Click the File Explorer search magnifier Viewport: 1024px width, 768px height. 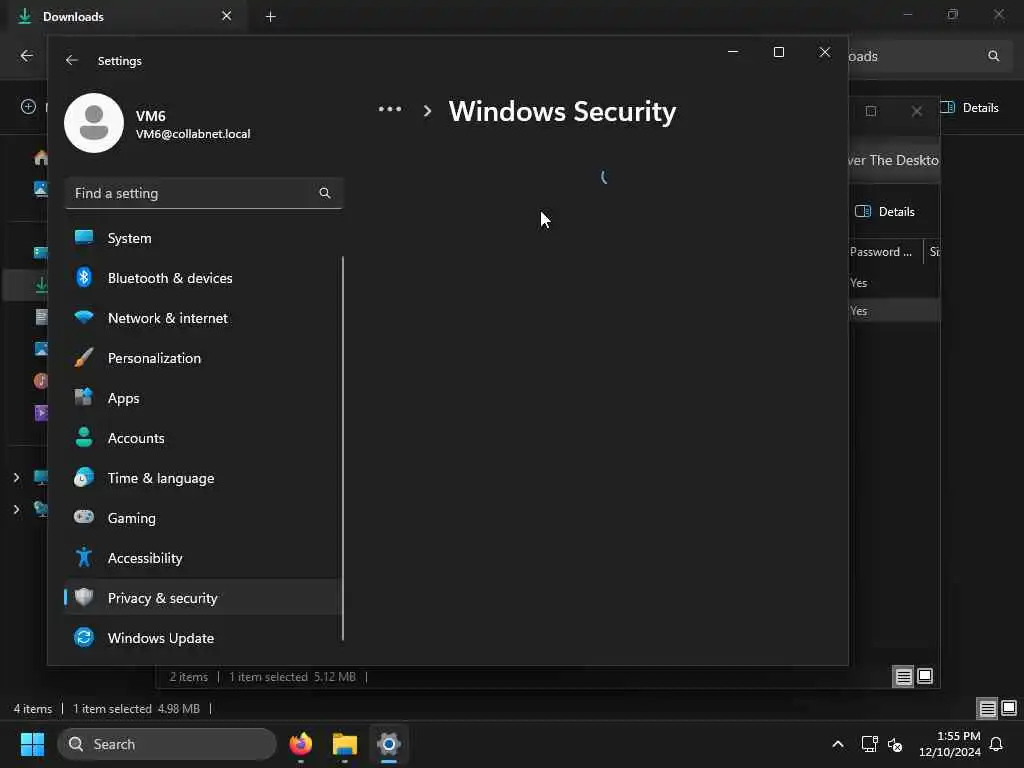click(x=993, y=56)
